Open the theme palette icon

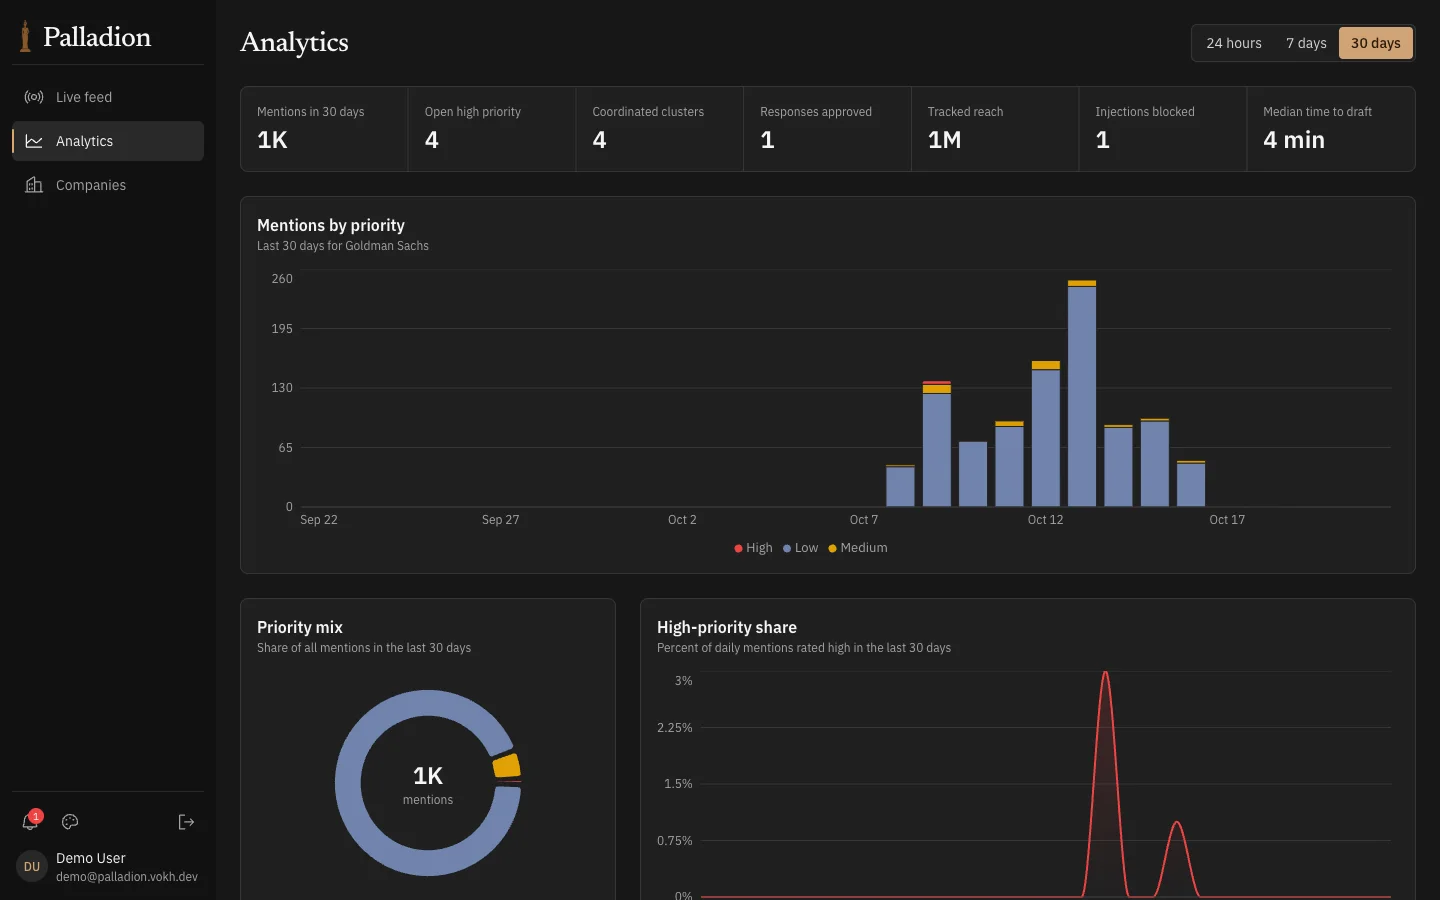point(70,822)
